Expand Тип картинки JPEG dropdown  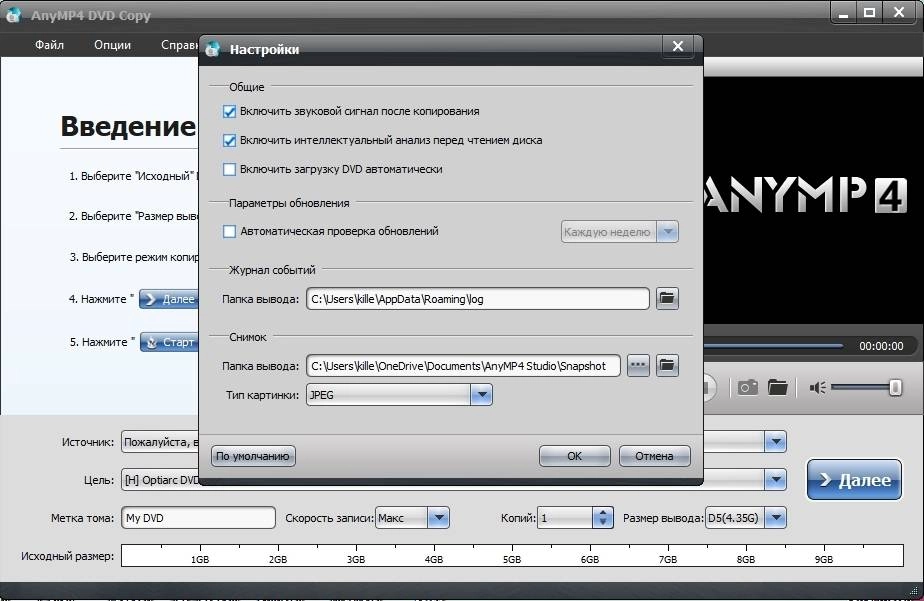(481, 395)
